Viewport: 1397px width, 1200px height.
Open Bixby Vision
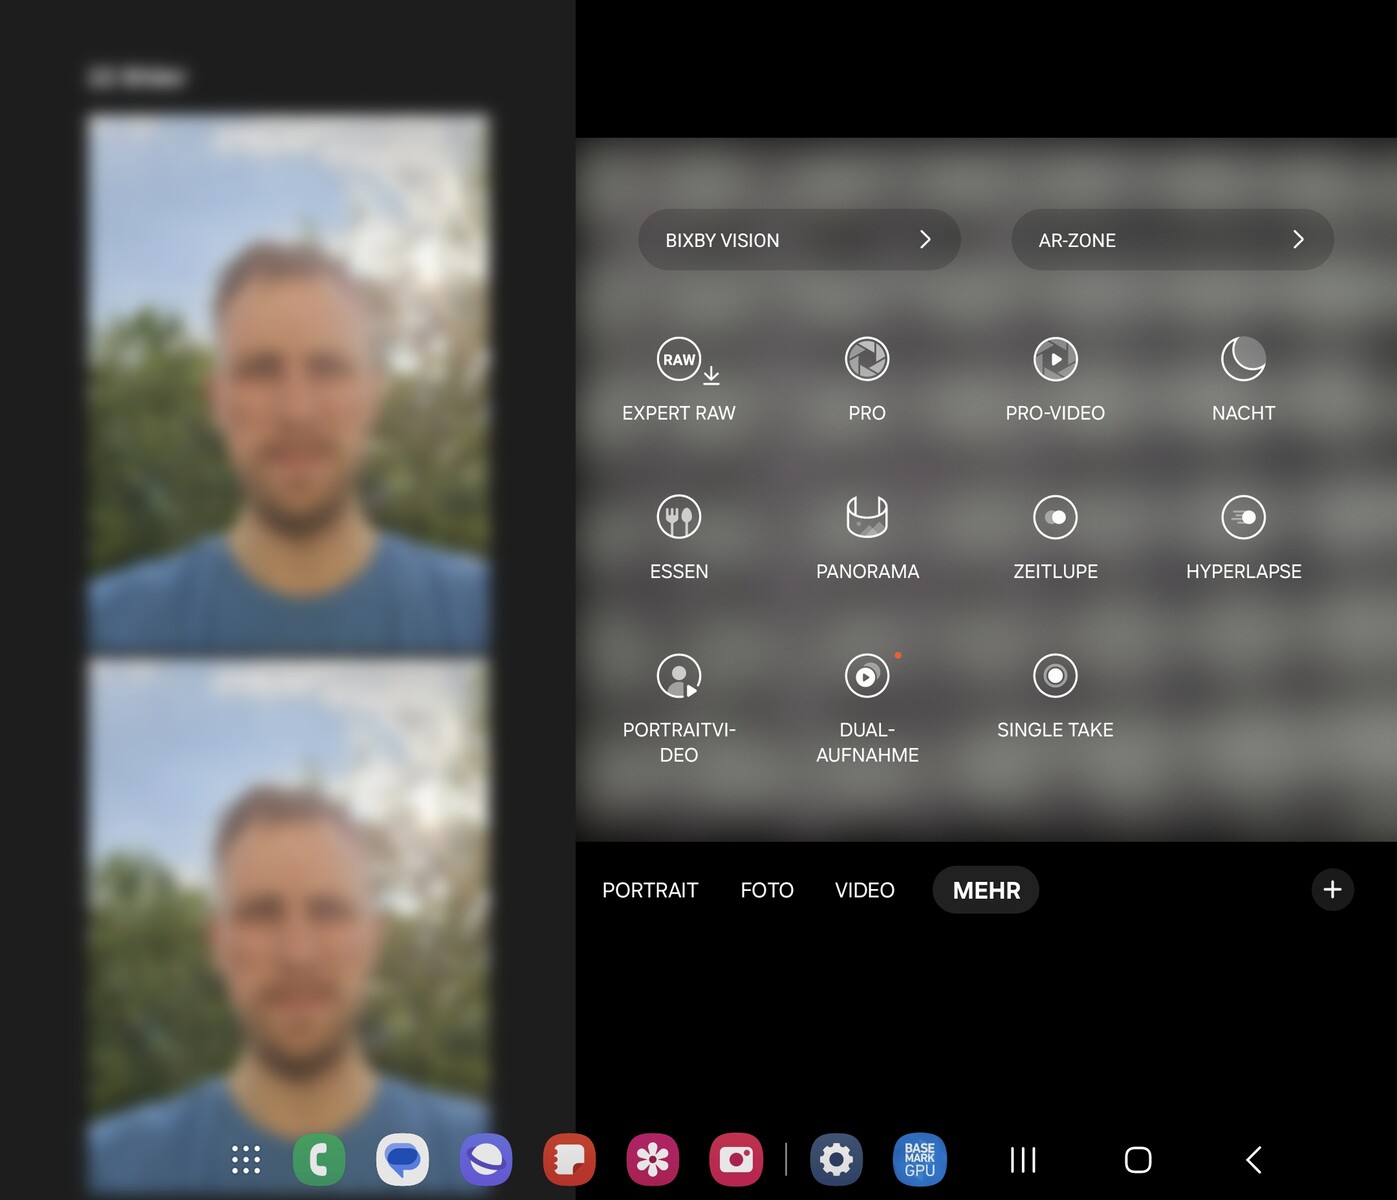799,240
